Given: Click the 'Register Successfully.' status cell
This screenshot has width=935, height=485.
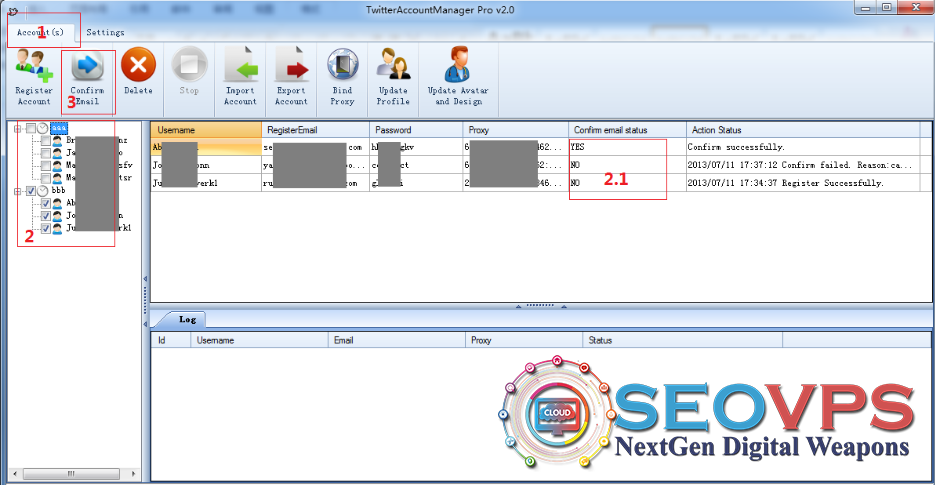Looking at the screenshot, I should [x=803, y=183].
